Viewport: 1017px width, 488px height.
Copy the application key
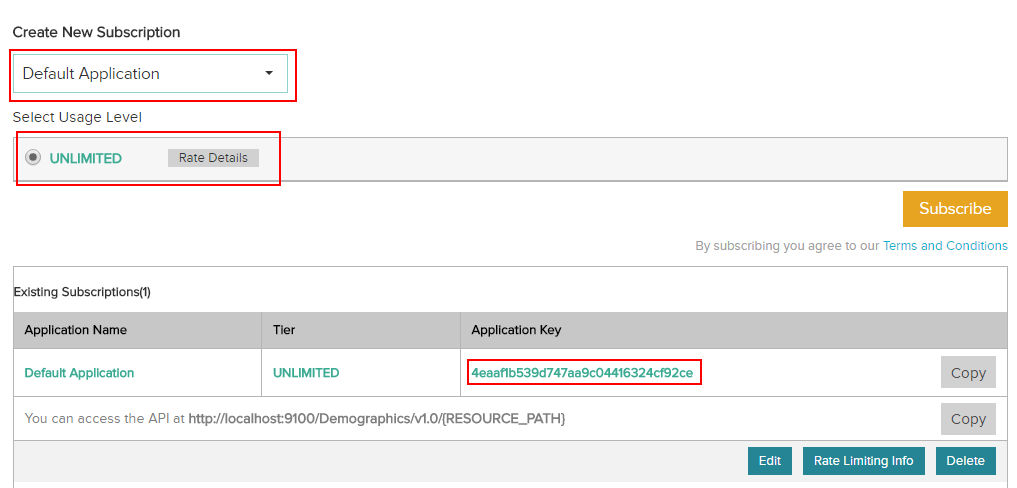(968, 372)
